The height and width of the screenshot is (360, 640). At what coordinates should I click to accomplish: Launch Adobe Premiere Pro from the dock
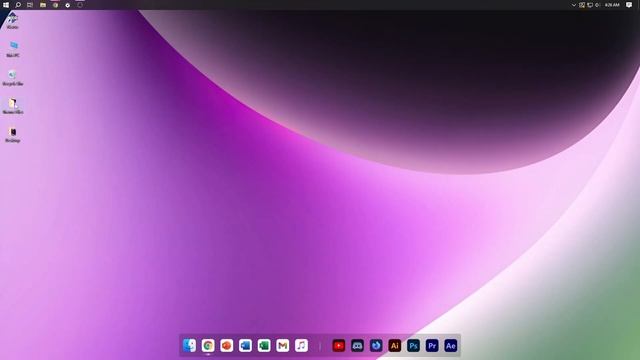click(x=432, y=346)
